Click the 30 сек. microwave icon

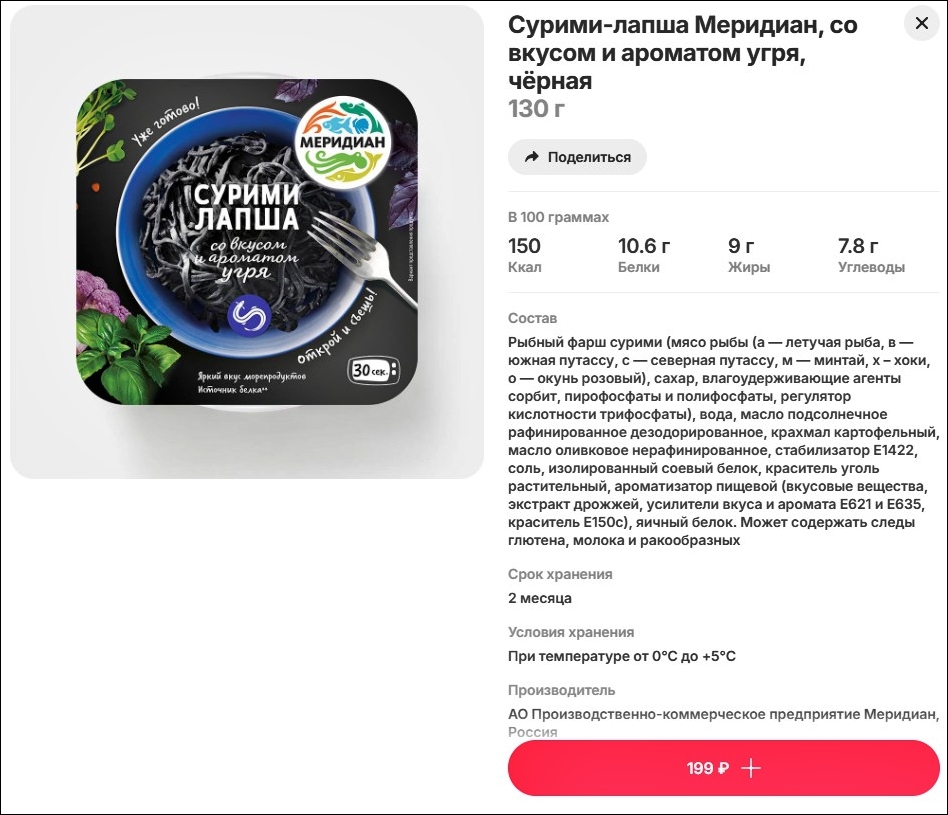375,369
